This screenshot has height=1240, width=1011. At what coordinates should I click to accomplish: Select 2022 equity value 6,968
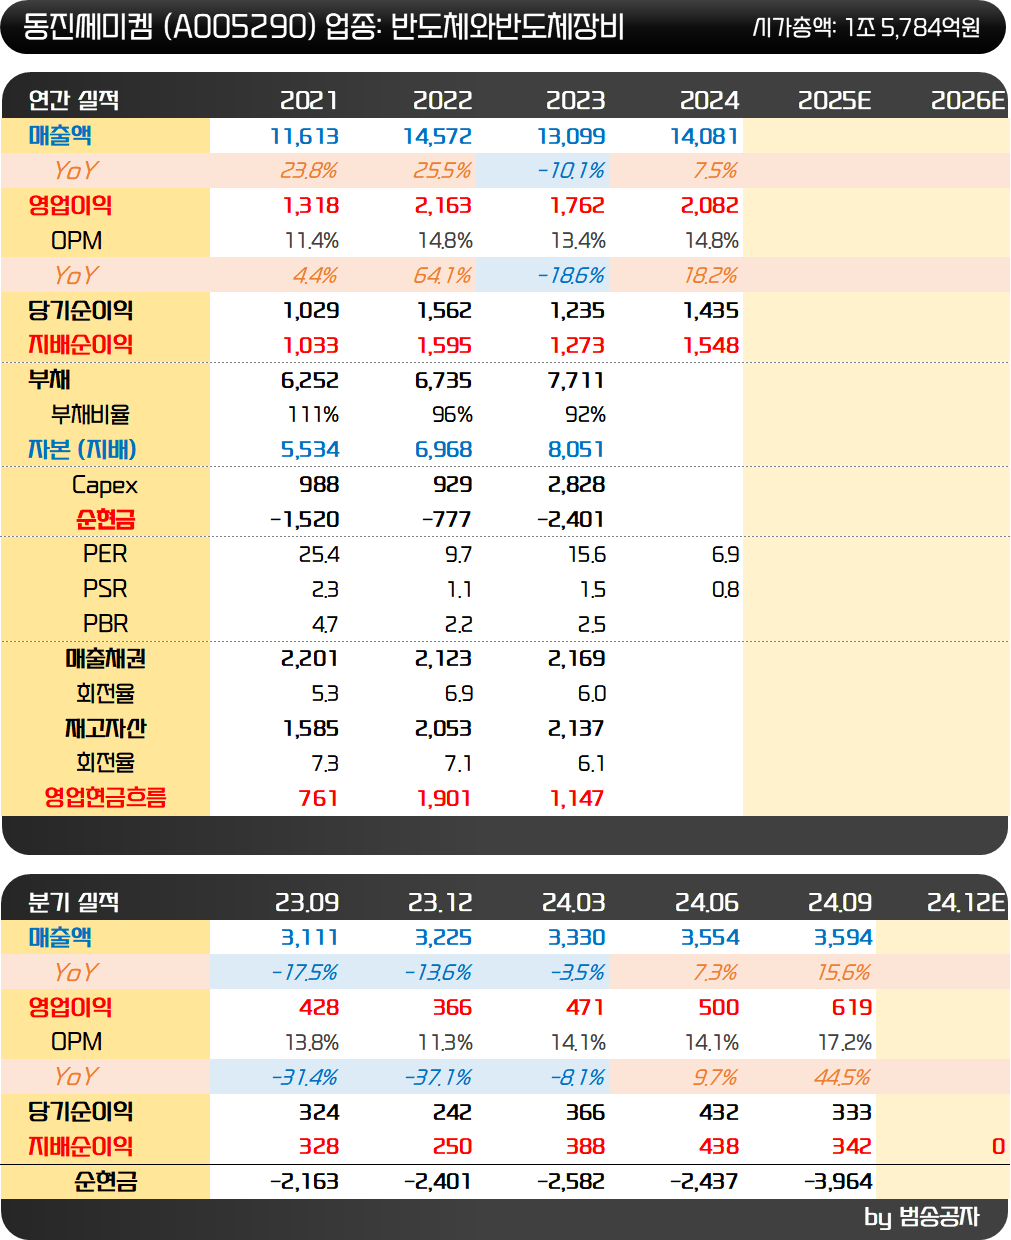tap(444, 450)
